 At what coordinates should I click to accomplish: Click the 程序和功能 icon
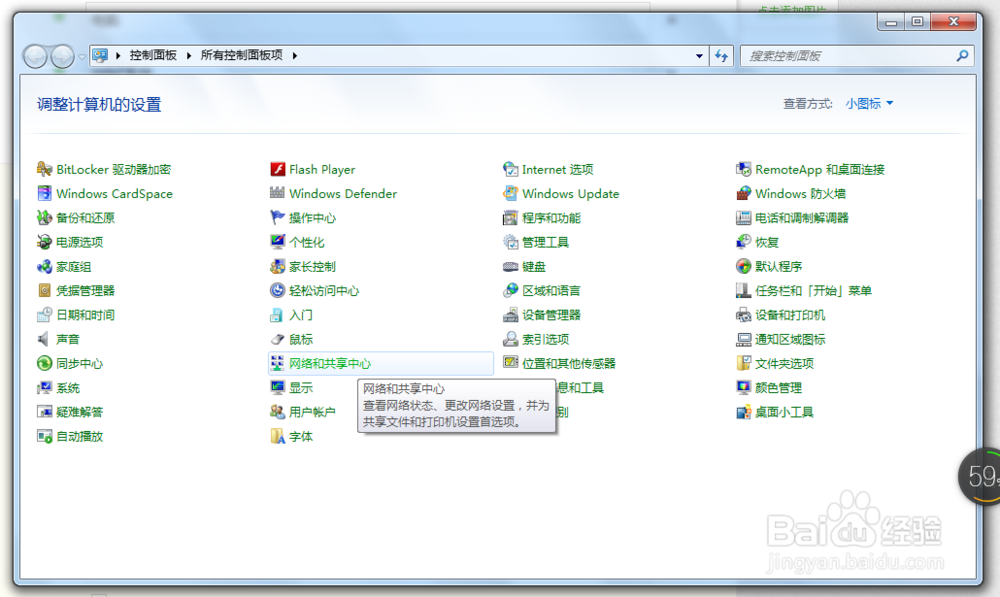pos(510,217)
